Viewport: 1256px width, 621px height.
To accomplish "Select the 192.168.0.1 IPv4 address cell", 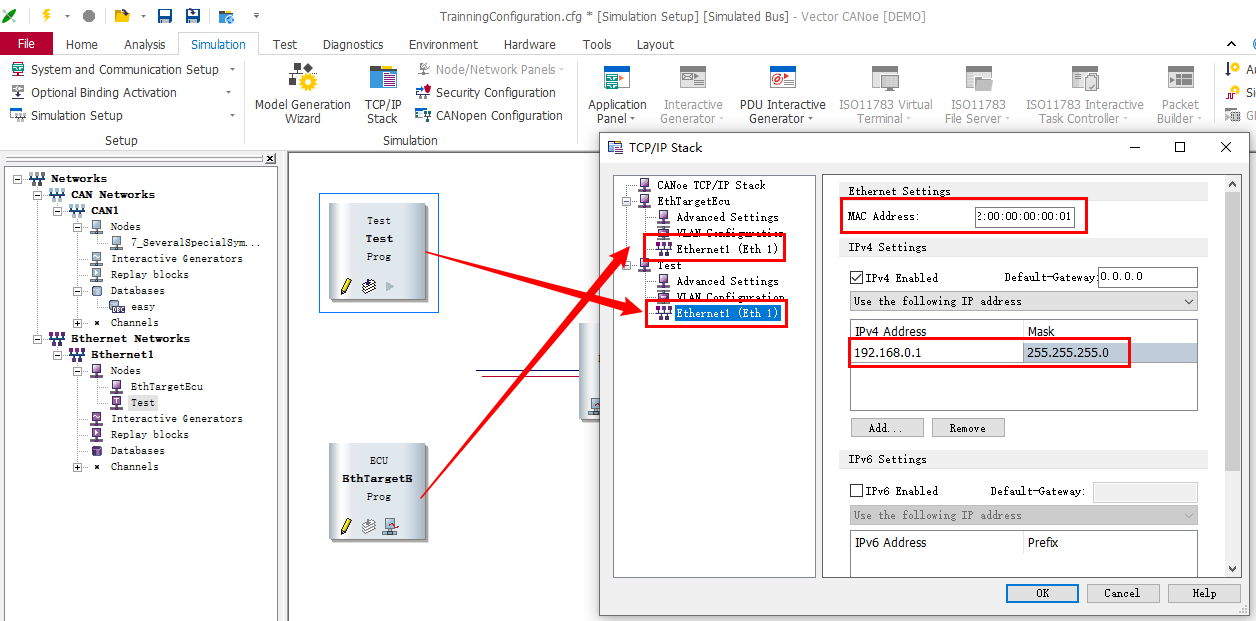I will coord(937,353).
